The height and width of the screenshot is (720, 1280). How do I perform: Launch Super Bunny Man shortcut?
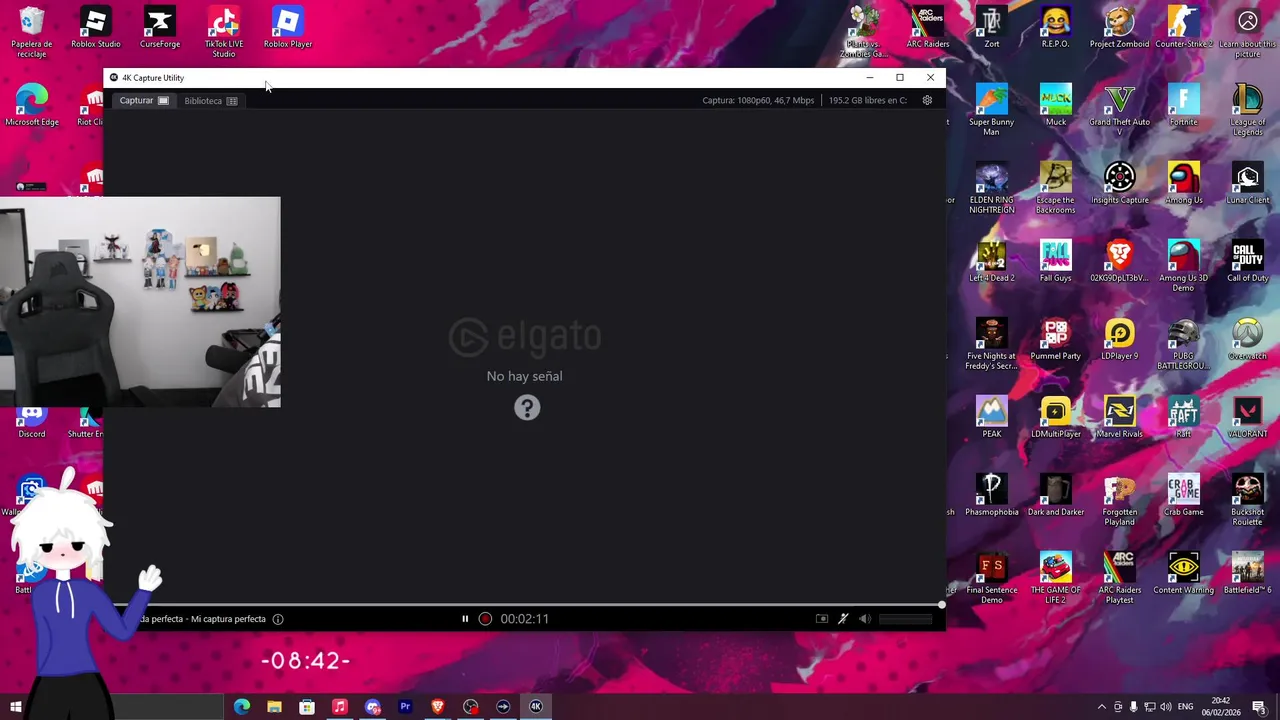pyautogui.click(x=992, y=110)
